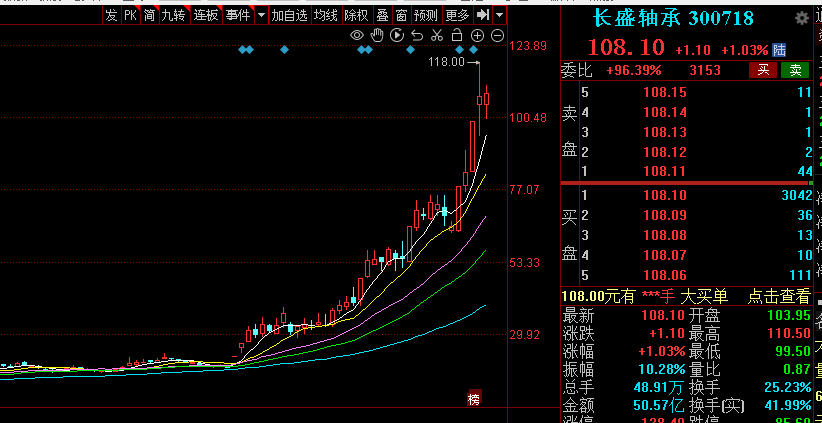
Task: Click the red 买 buy button
Action: click(763, 70)
